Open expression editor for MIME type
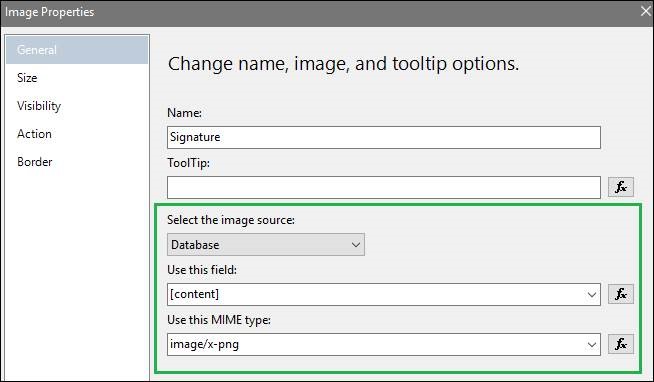 coord(621,344)
